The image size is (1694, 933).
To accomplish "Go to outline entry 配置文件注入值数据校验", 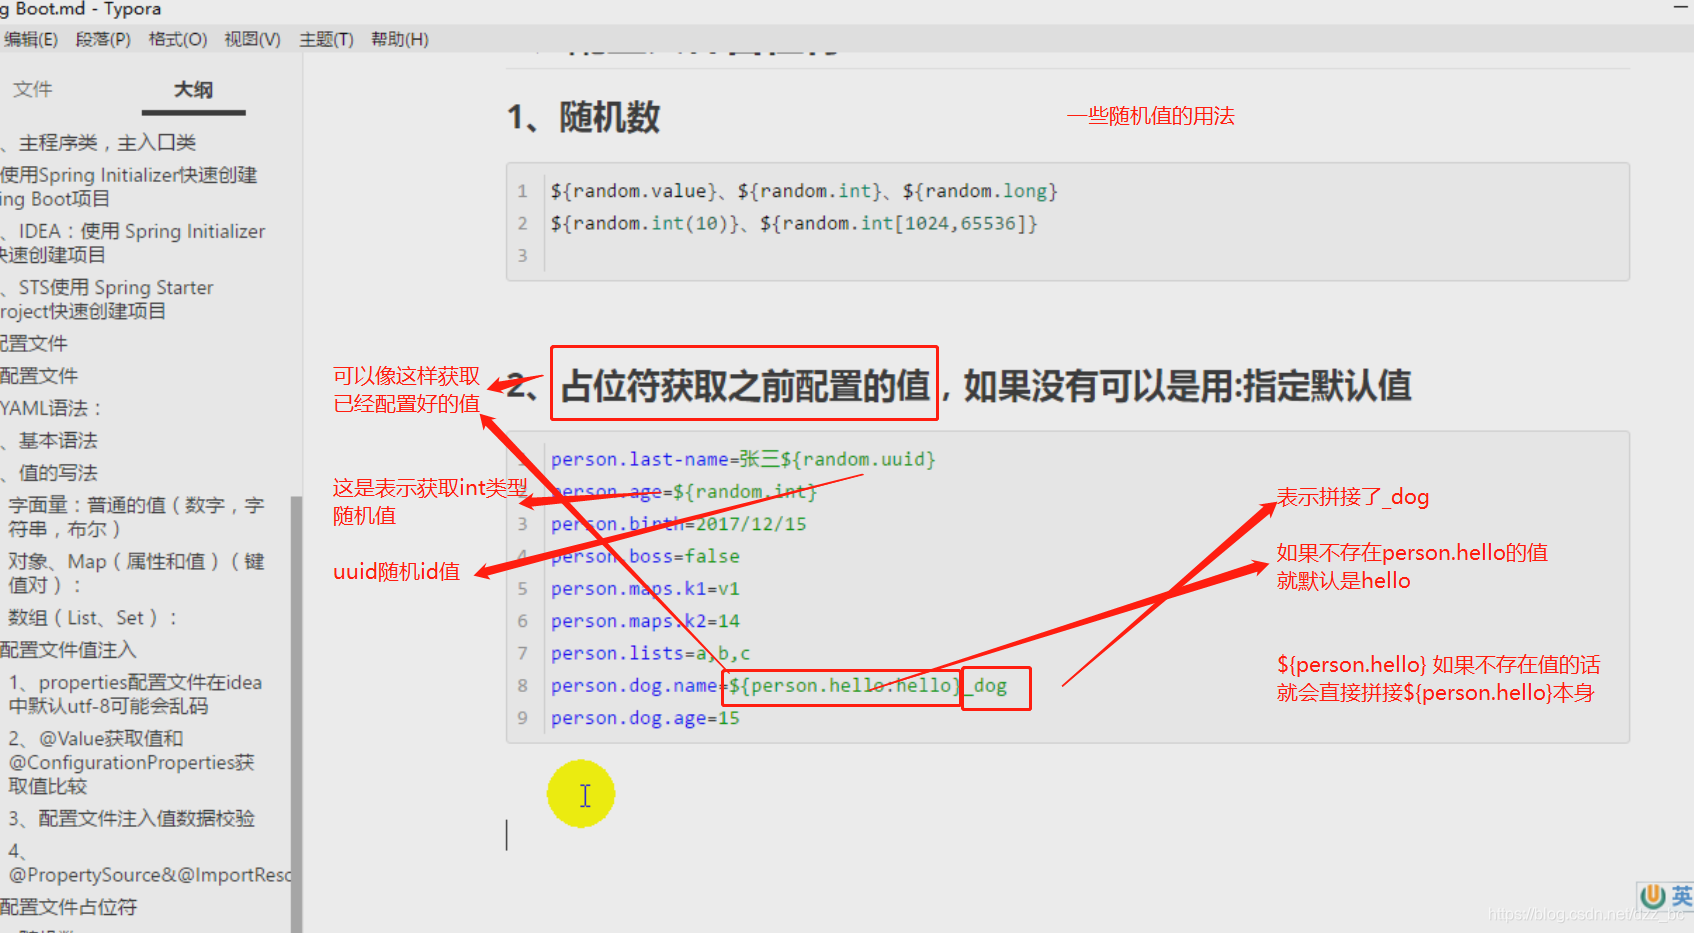I will 132,818.
